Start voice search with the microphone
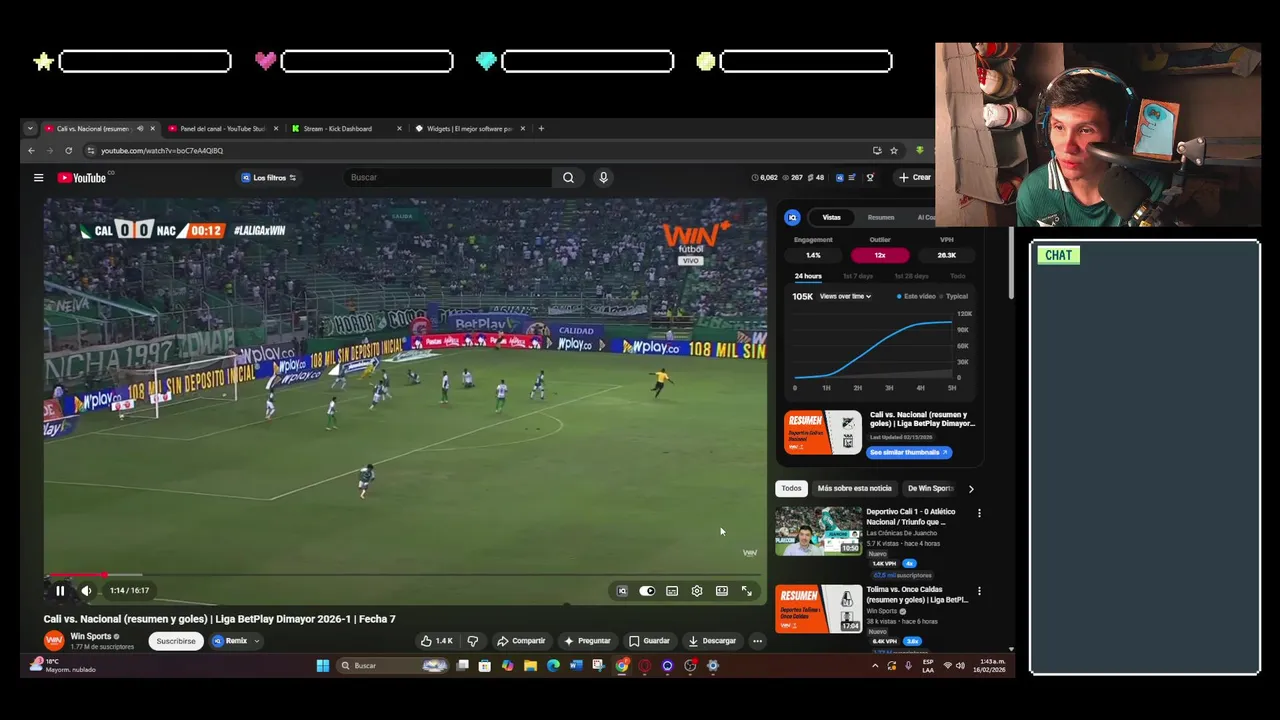1280x720 pixels. [x=603, y=178]
